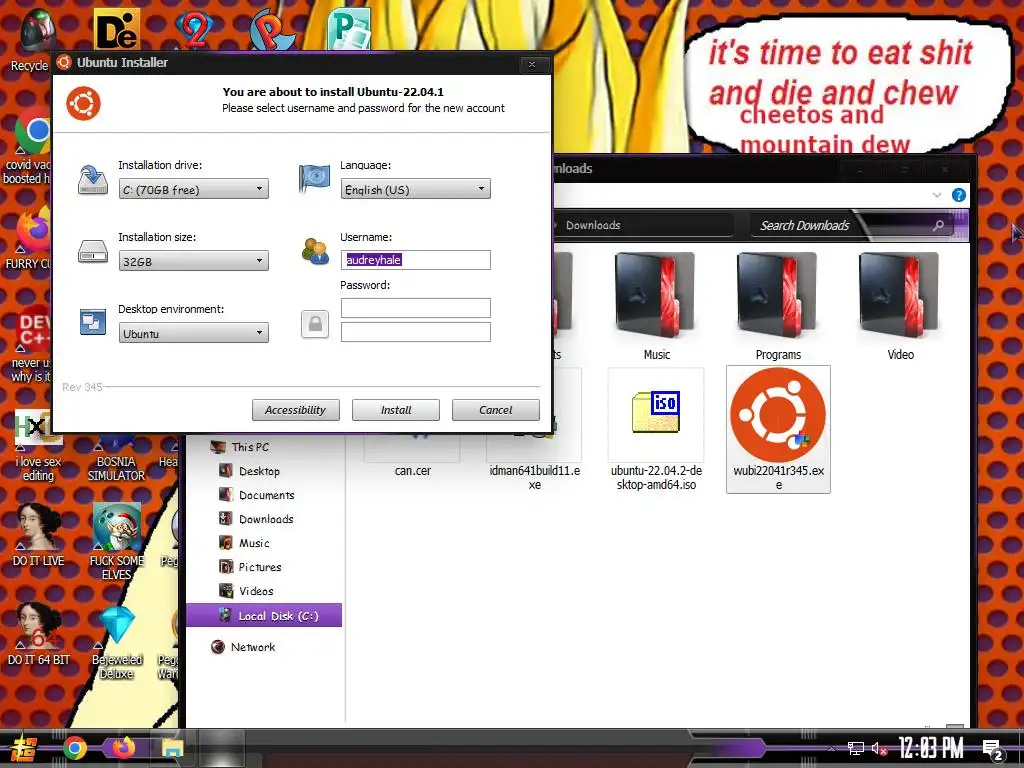
Task: Click the Ubuntu logo in installer header
Action: [84, 103]
